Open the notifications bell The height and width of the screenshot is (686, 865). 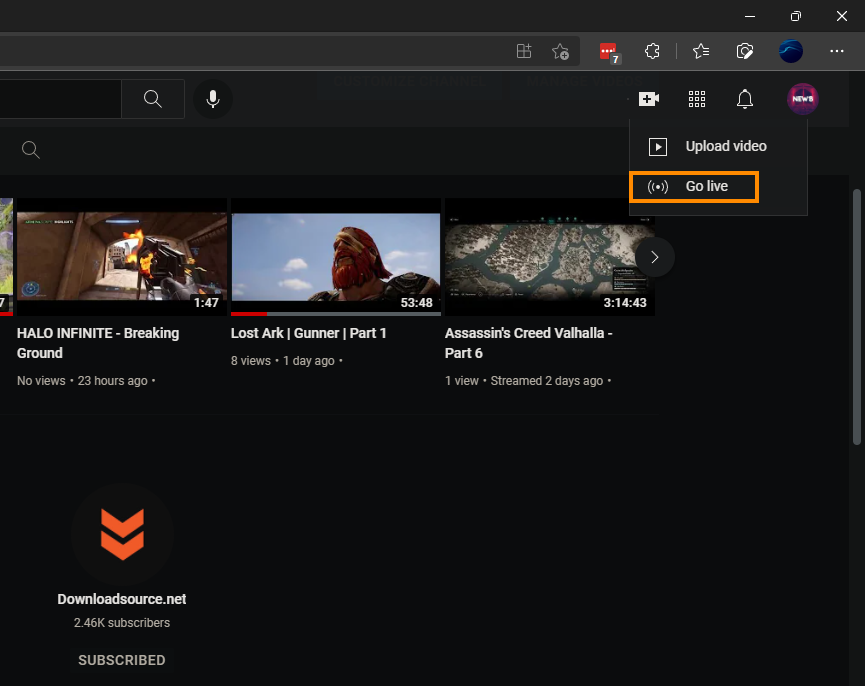745,99
